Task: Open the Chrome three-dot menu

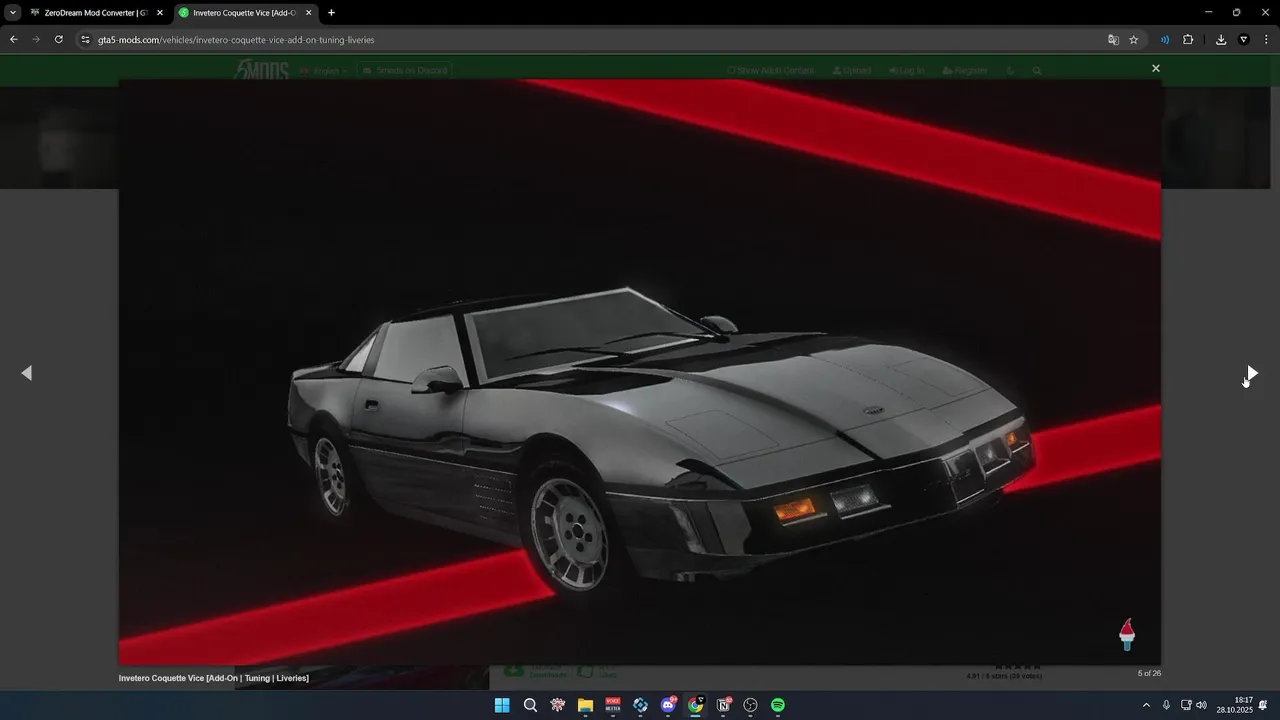Action: pyautogui.click(x=1266, y=39)
